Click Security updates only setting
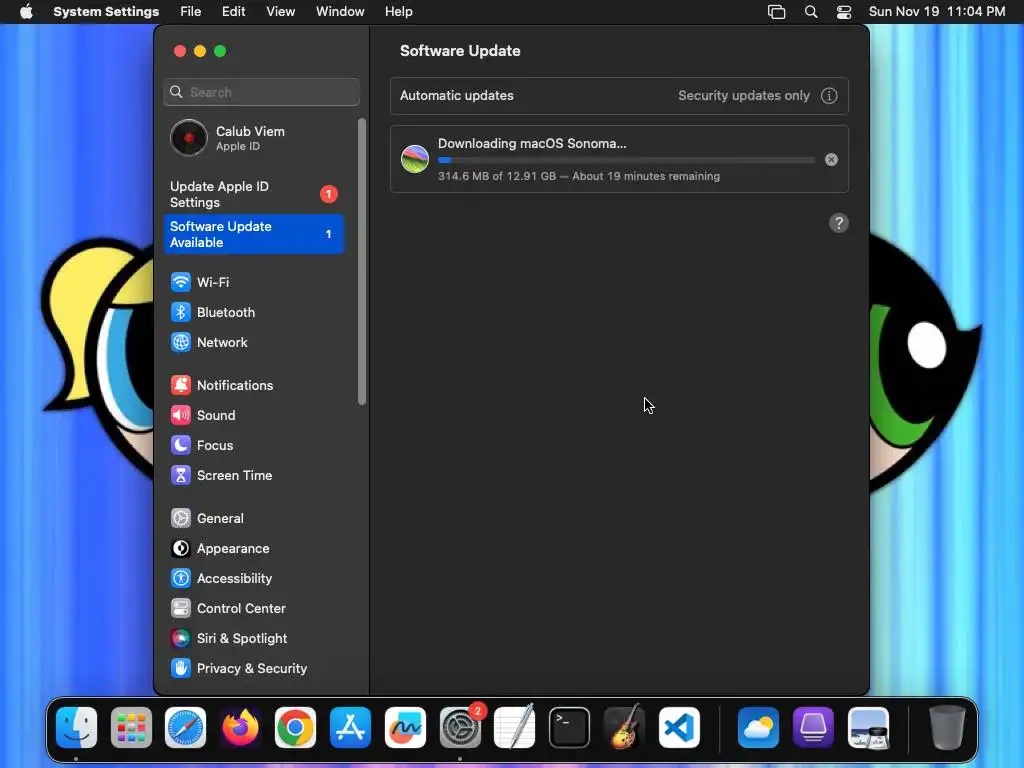 click(x=743, y=95)
